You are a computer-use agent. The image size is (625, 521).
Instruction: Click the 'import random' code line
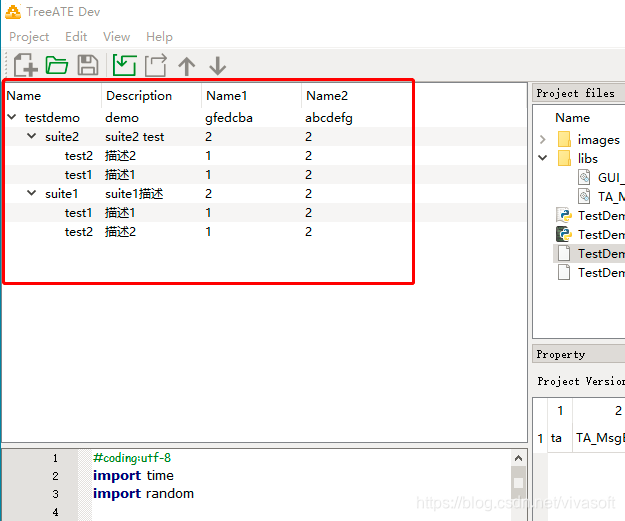click(x=143, y=493)
